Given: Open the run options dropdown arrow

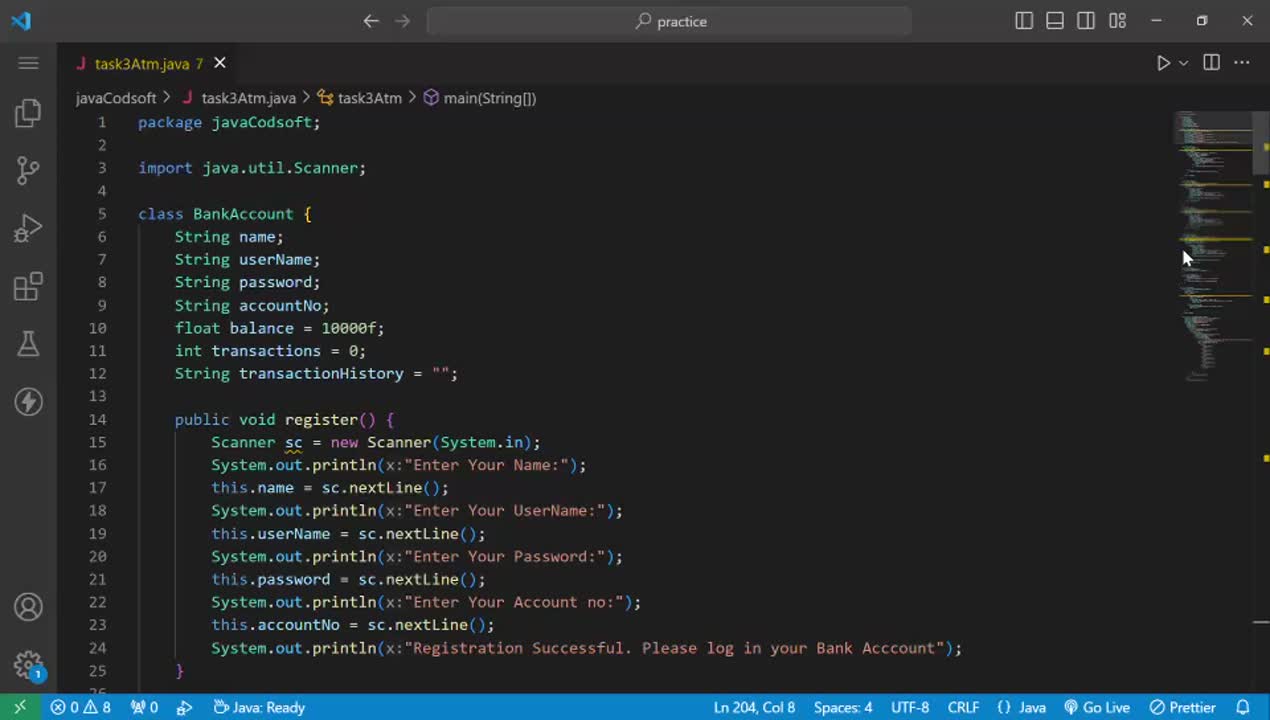Looking at the screenshot, I should 1184,63.
